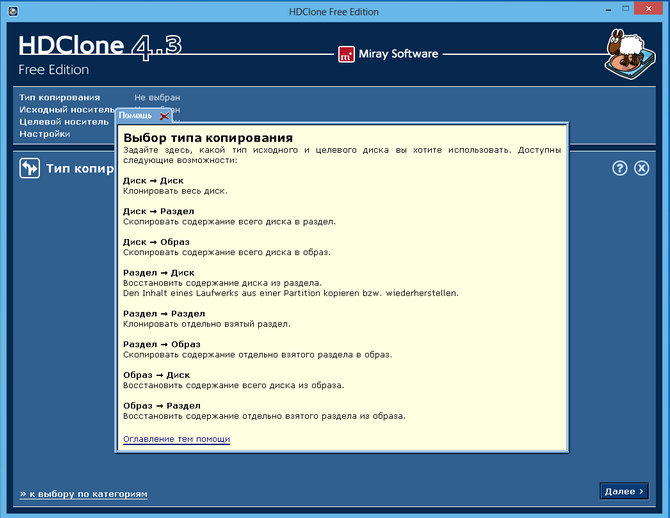Image resolution: width=670 pixels, height=518 pixels.
Task: Select the Целевой носитель step
Action: (64, 122)
